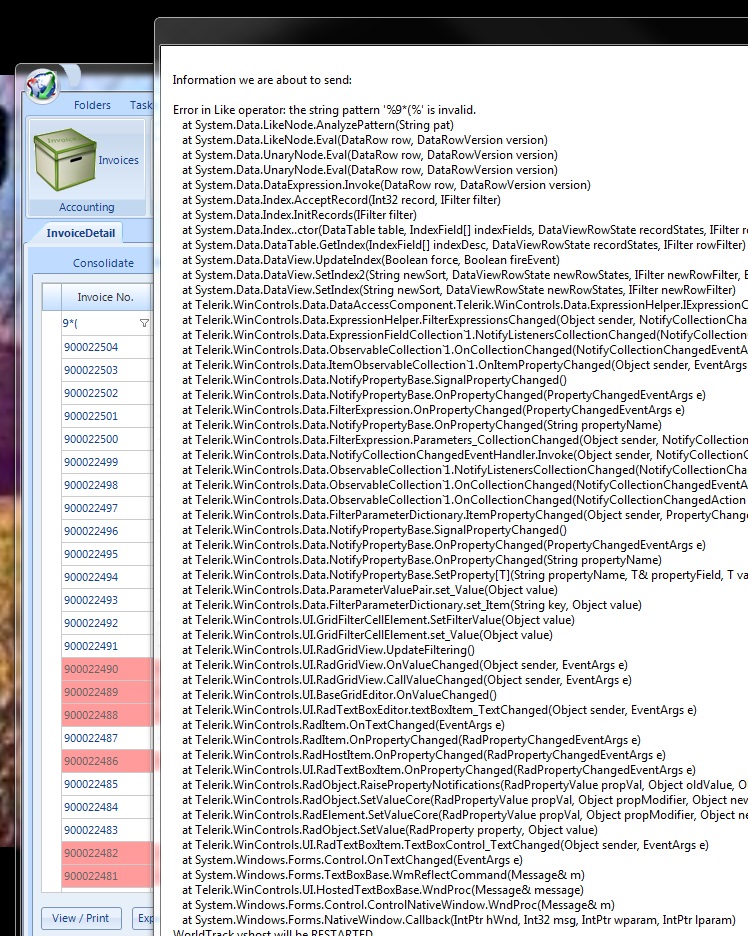Click the filter funnel icon in Invoice No. column

pyautogui.click(x=144, y=323)
